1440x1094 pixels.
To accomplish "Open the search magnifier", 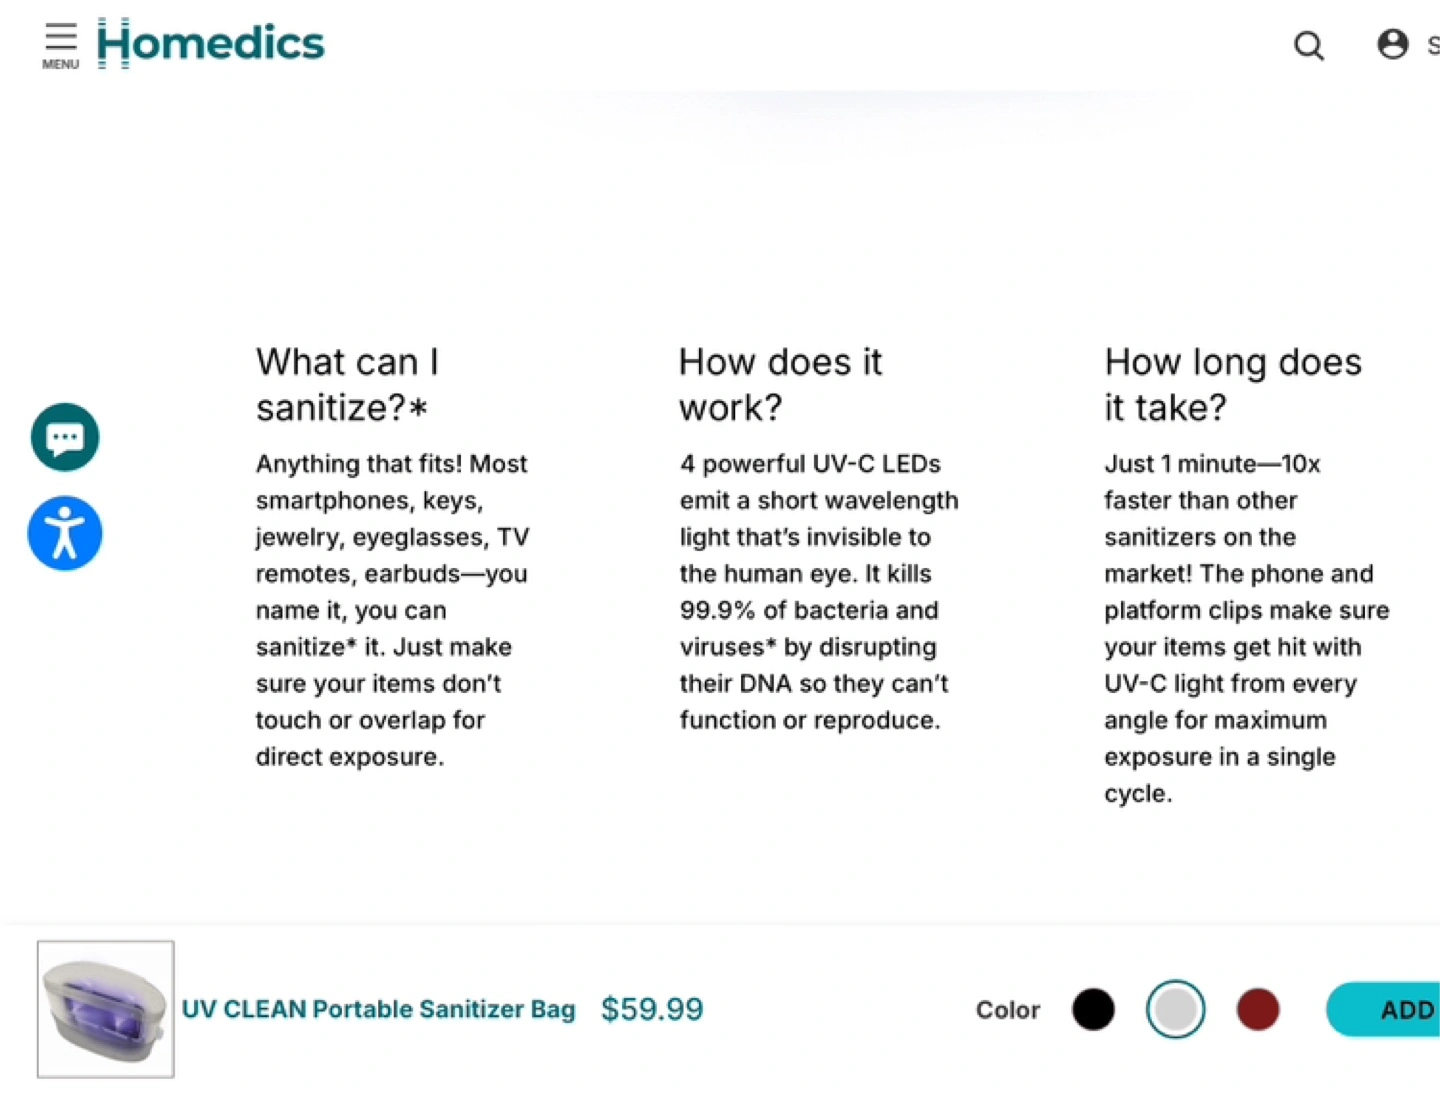I will click(1308, 46).
